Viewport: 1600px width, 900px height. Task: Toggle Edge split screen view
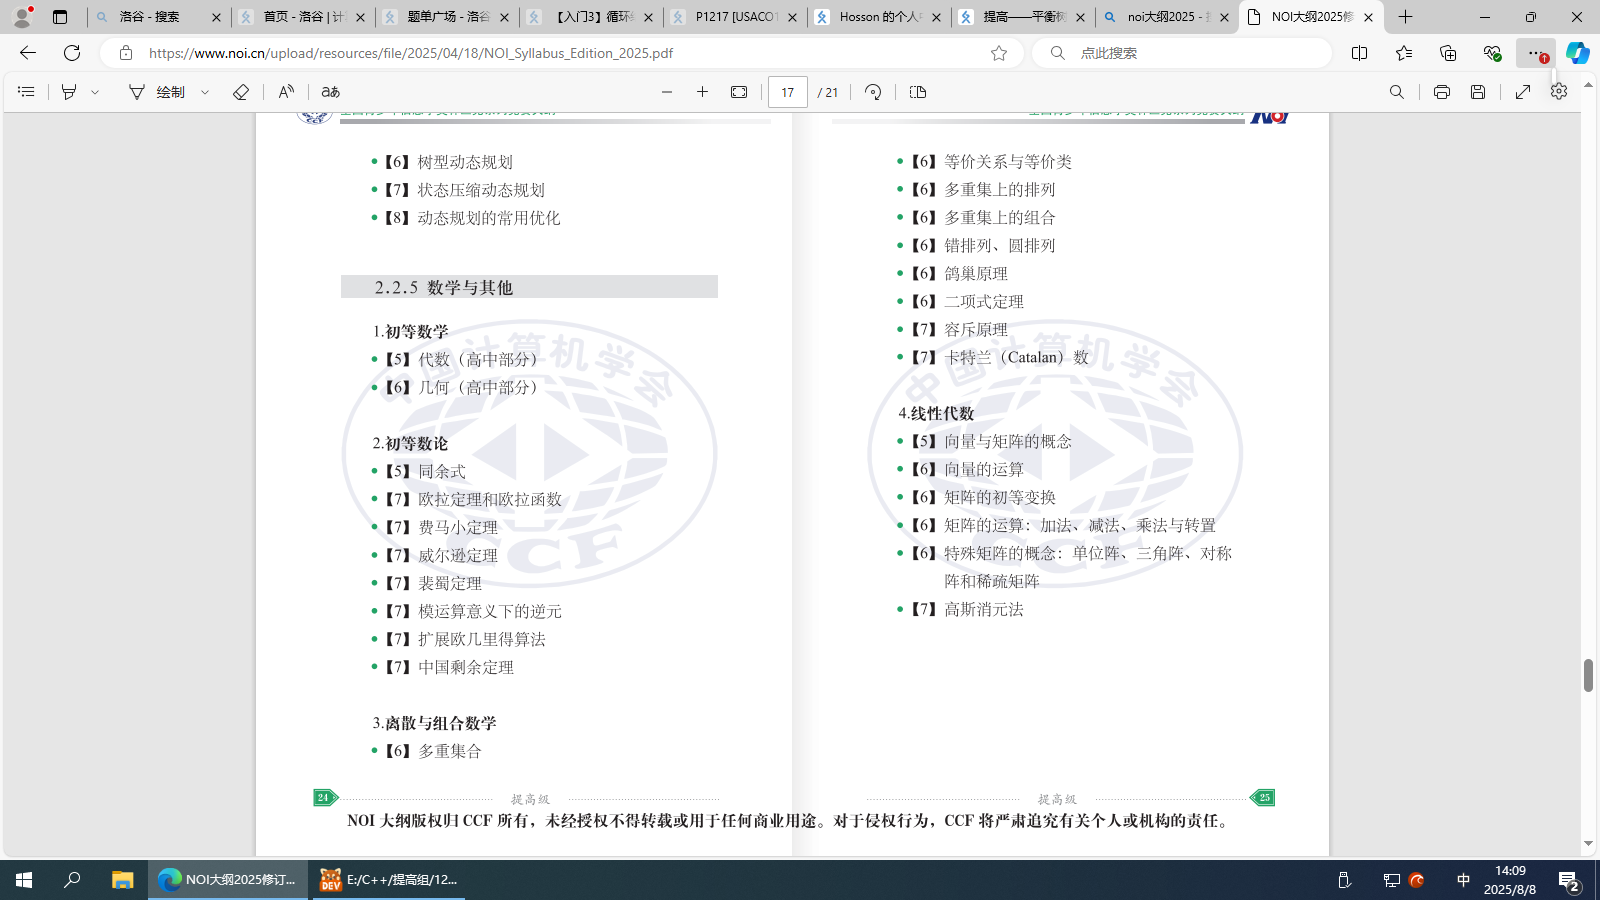click(x=1359, y=53)
